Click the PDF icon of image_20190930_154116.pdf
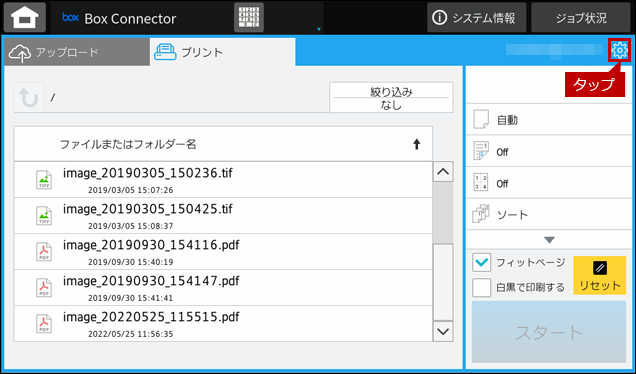Viewport: 636px width, 374px height. [x=44, y=251]
